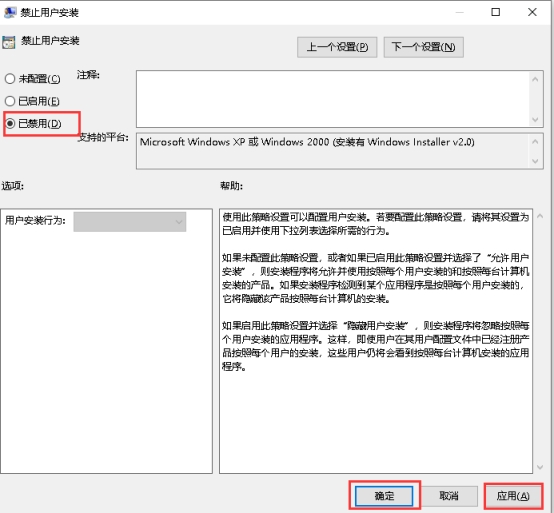
Task: Select the 已启用(E) radio button
Action: [x=10, y=101]
